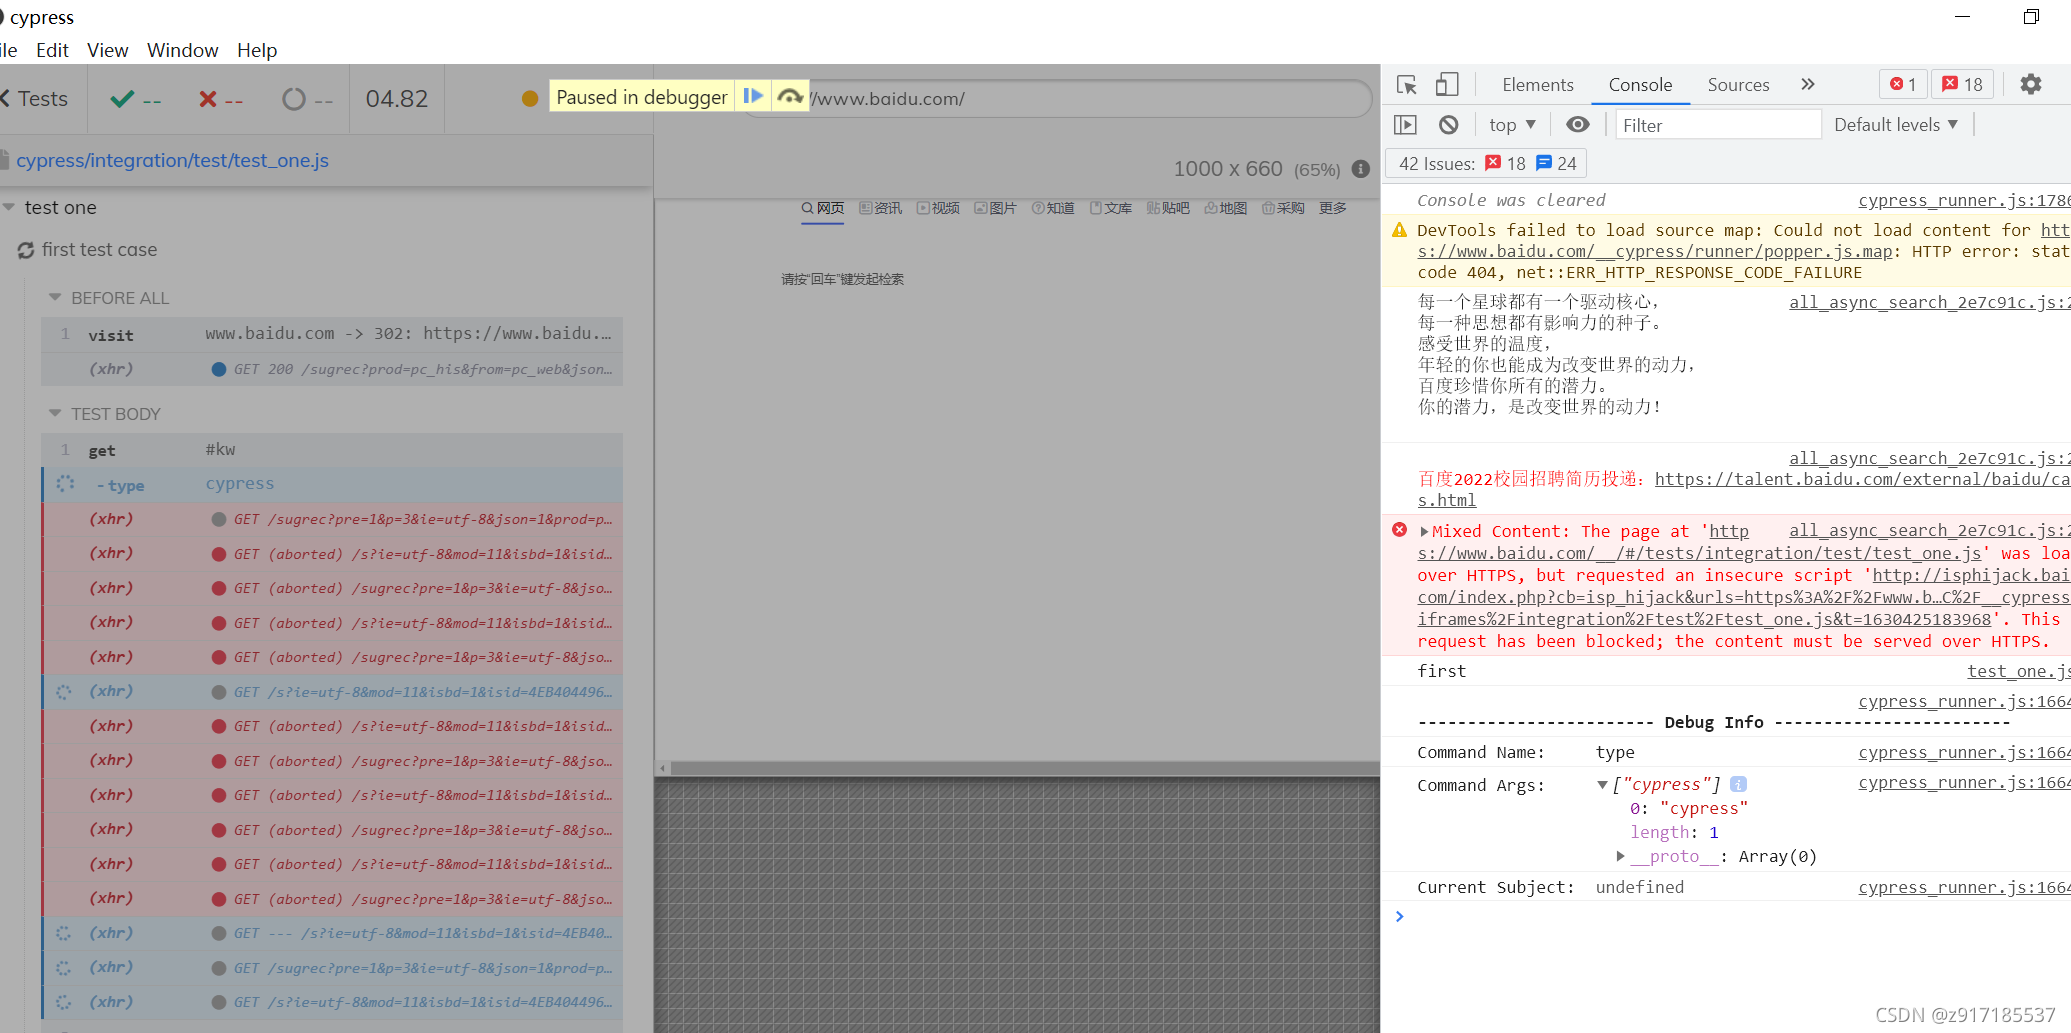Open DevTools settings gear

pos(2030,85)
